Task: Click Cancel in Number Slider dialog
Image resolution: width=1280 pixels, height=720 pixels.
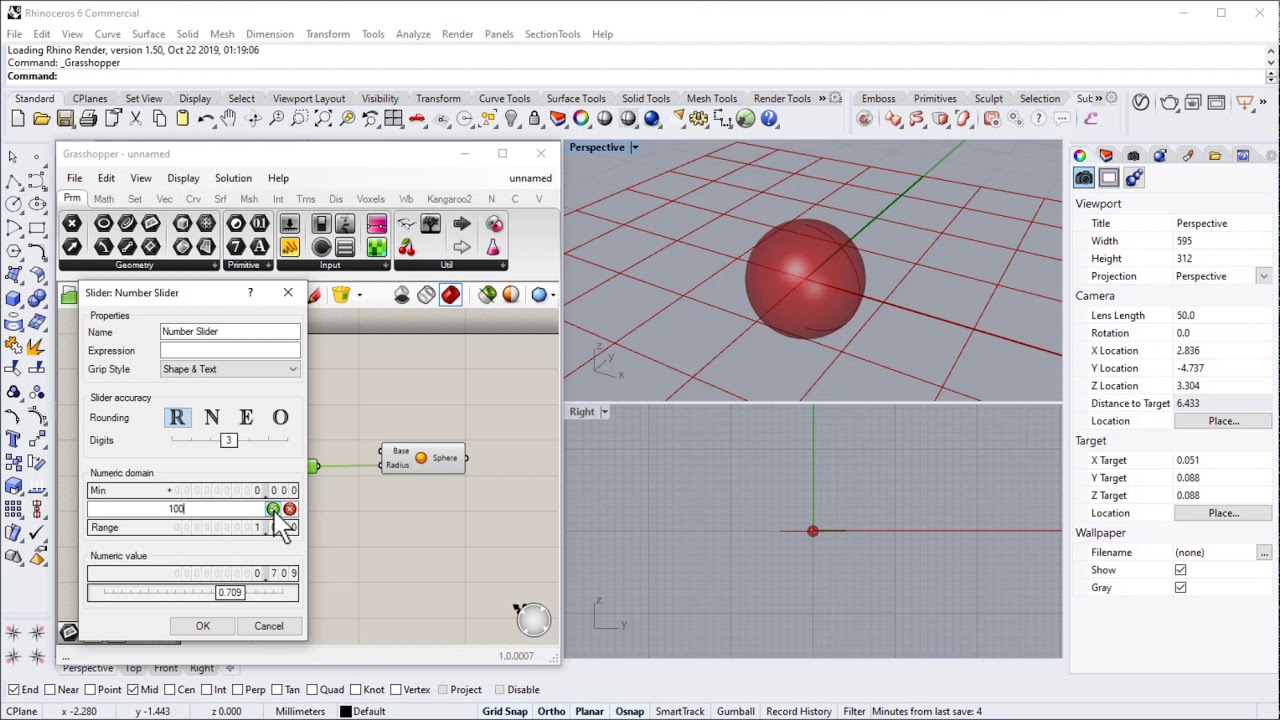Action: [x=268, y=626]
